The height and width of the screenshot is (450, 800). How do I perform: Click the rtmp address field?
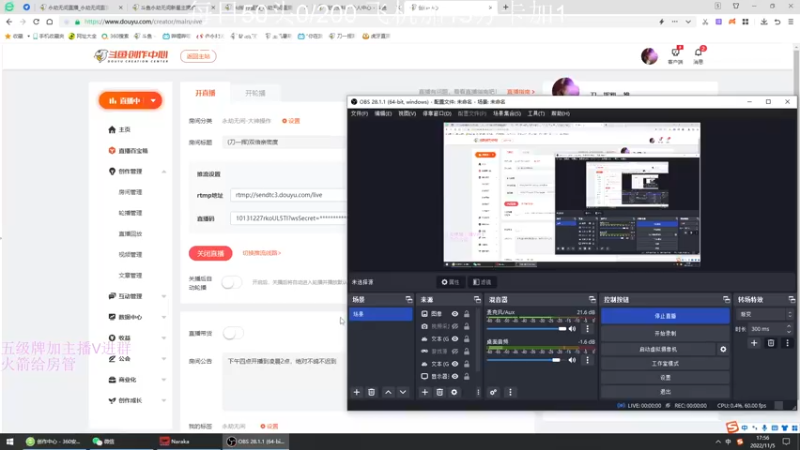tap(288, 195)
